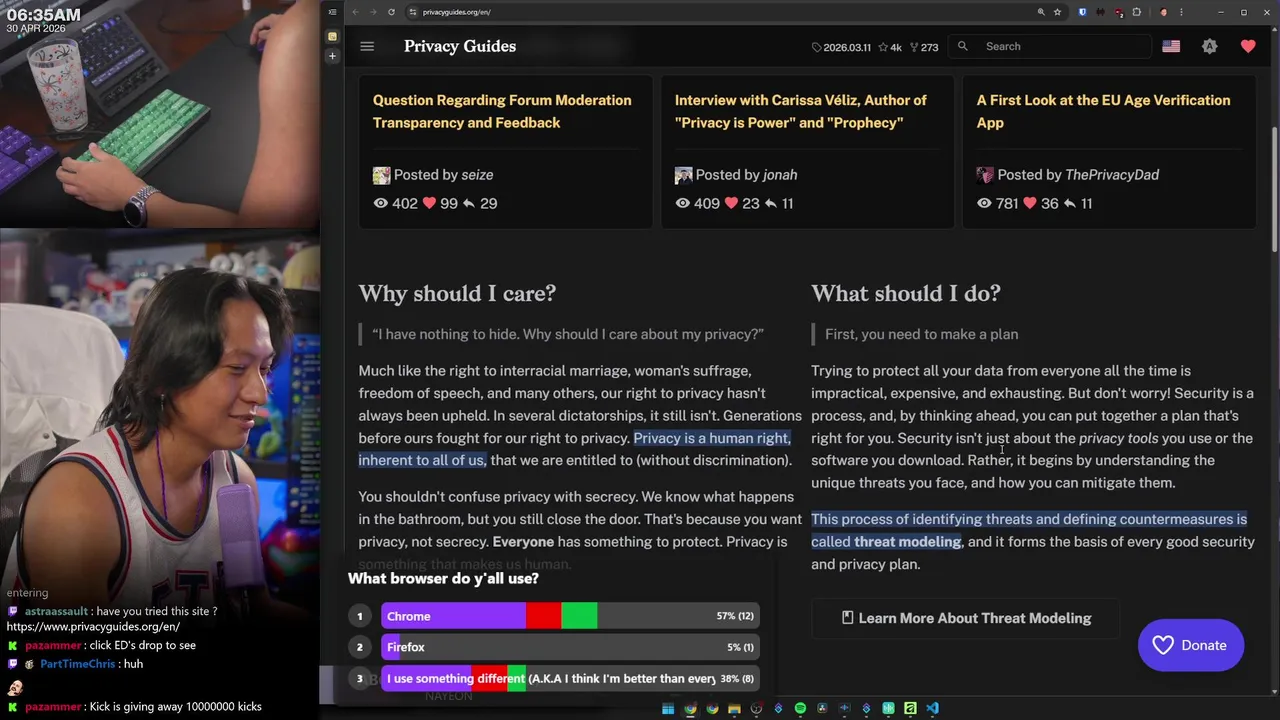Screen dimensions: 1280x720
Task: Click the PartTimeChris chat username
Action: [x=77, y=664]
